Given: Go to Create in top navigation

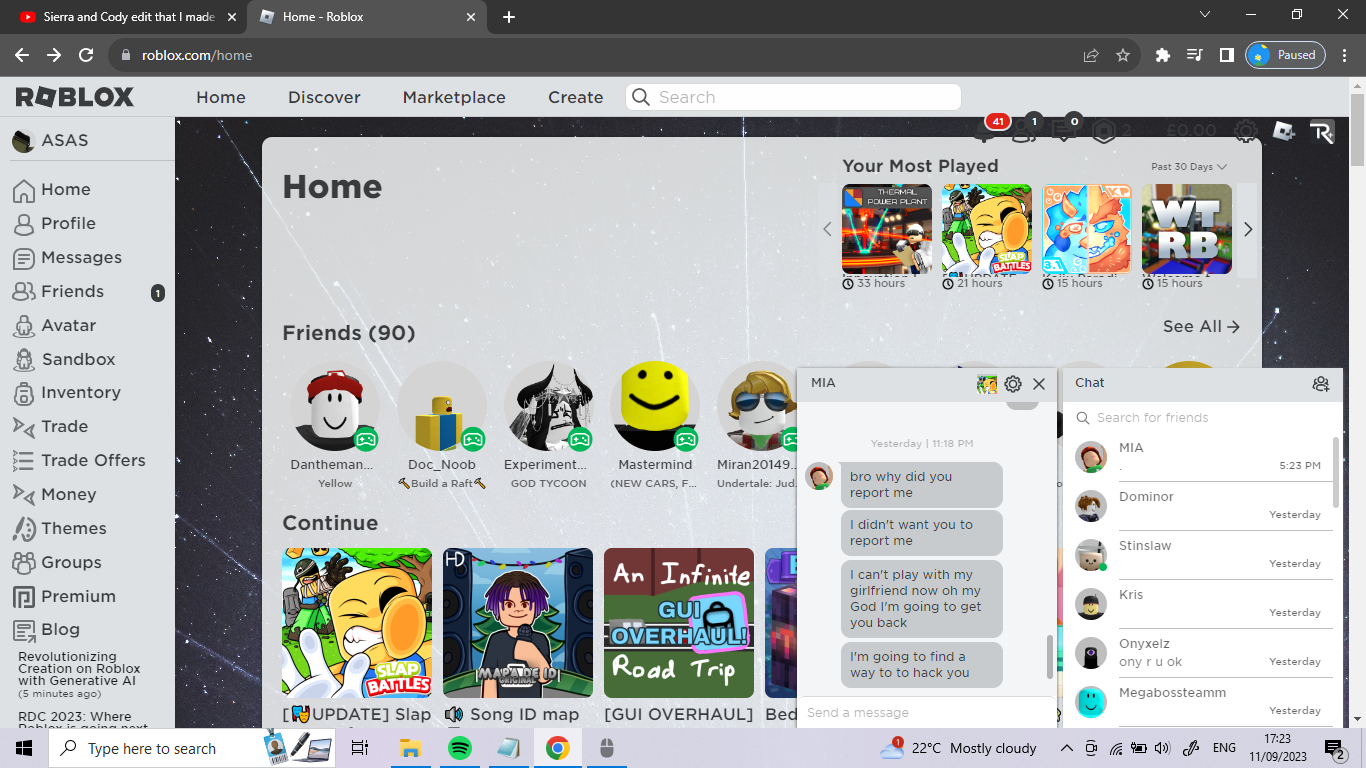Looking at the screenshot, I should 575,97.
